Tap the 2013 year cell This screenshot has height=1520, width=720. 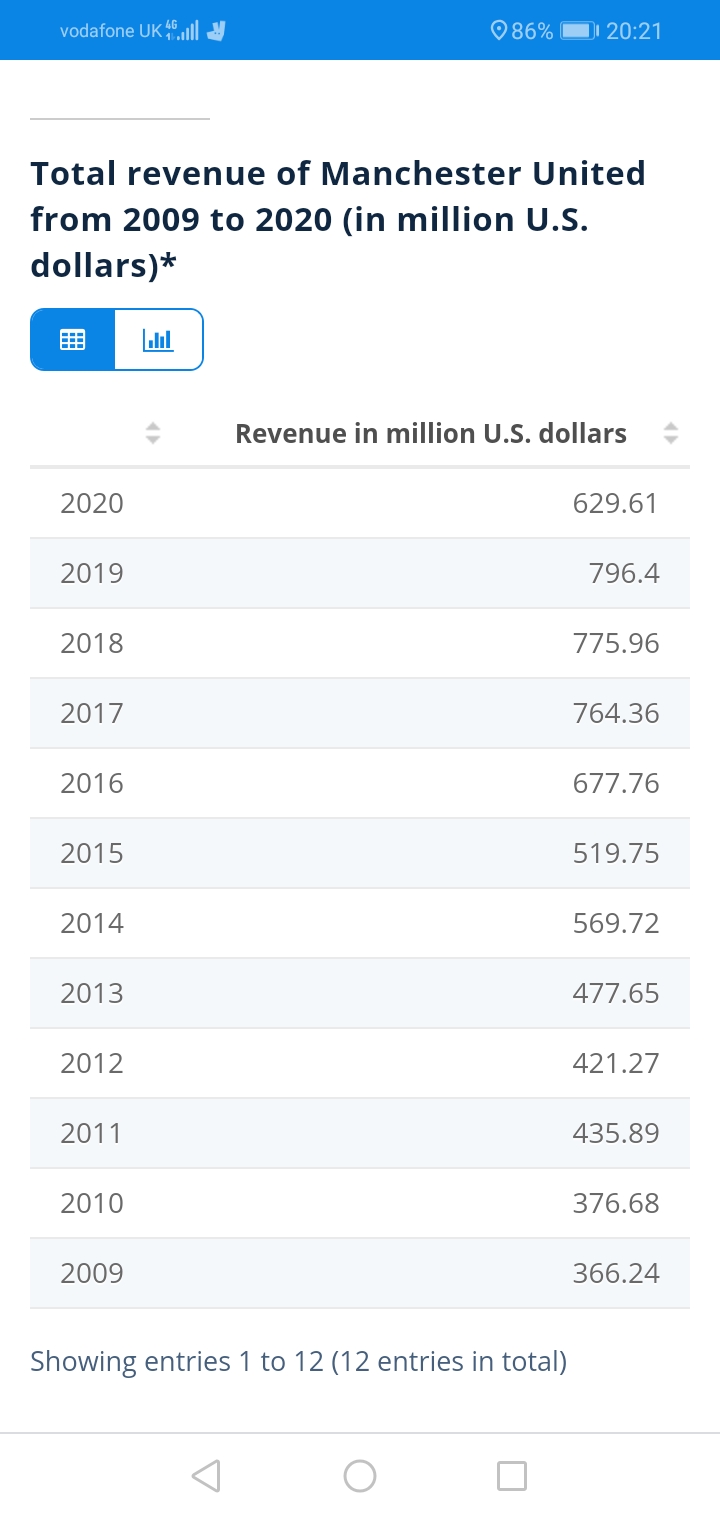click(x=92, y=993)
